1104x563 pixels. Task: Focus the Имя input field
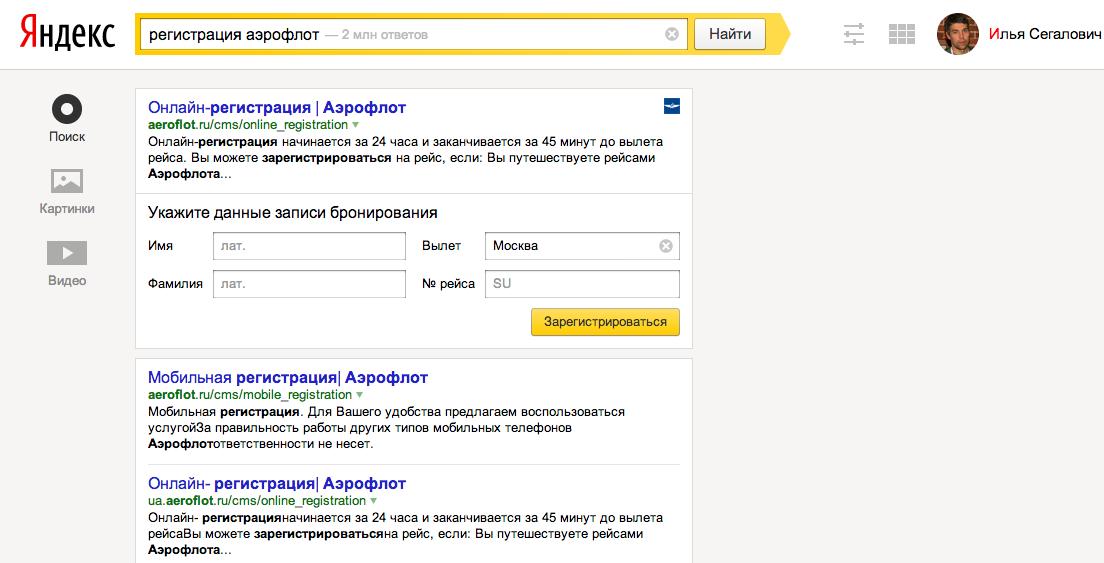pyautogui.click(x=309, y=246)
